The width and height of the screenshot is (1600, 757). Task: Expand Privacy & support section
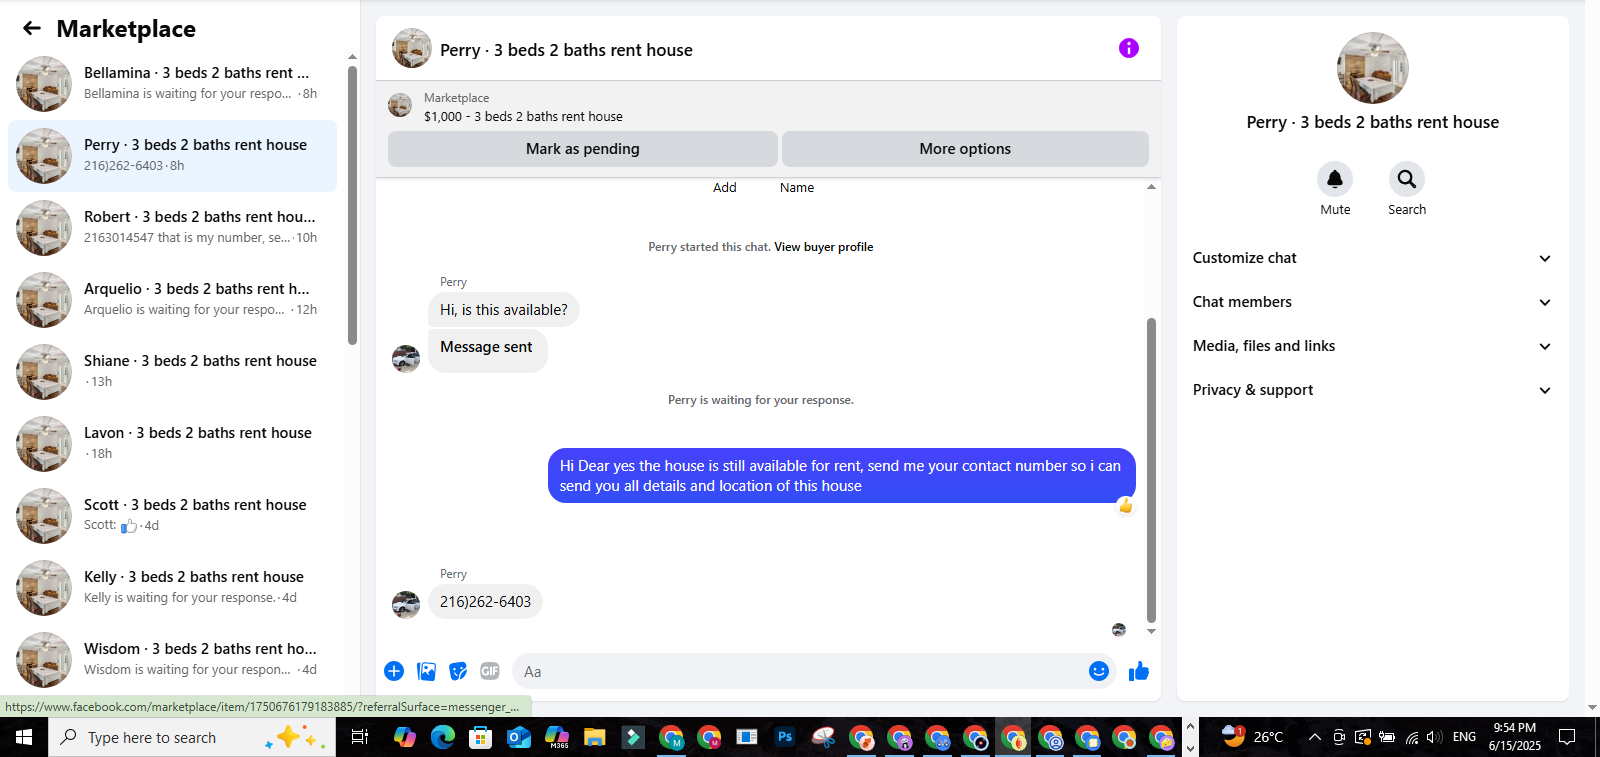pyautogui.click(x=1372, y=390)
